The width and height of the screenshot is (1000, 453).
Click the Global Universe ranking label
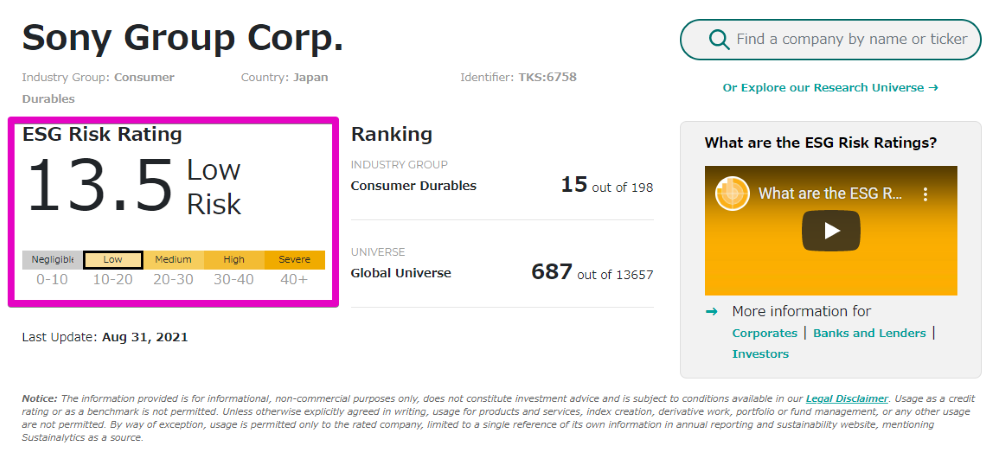(401, 273)
